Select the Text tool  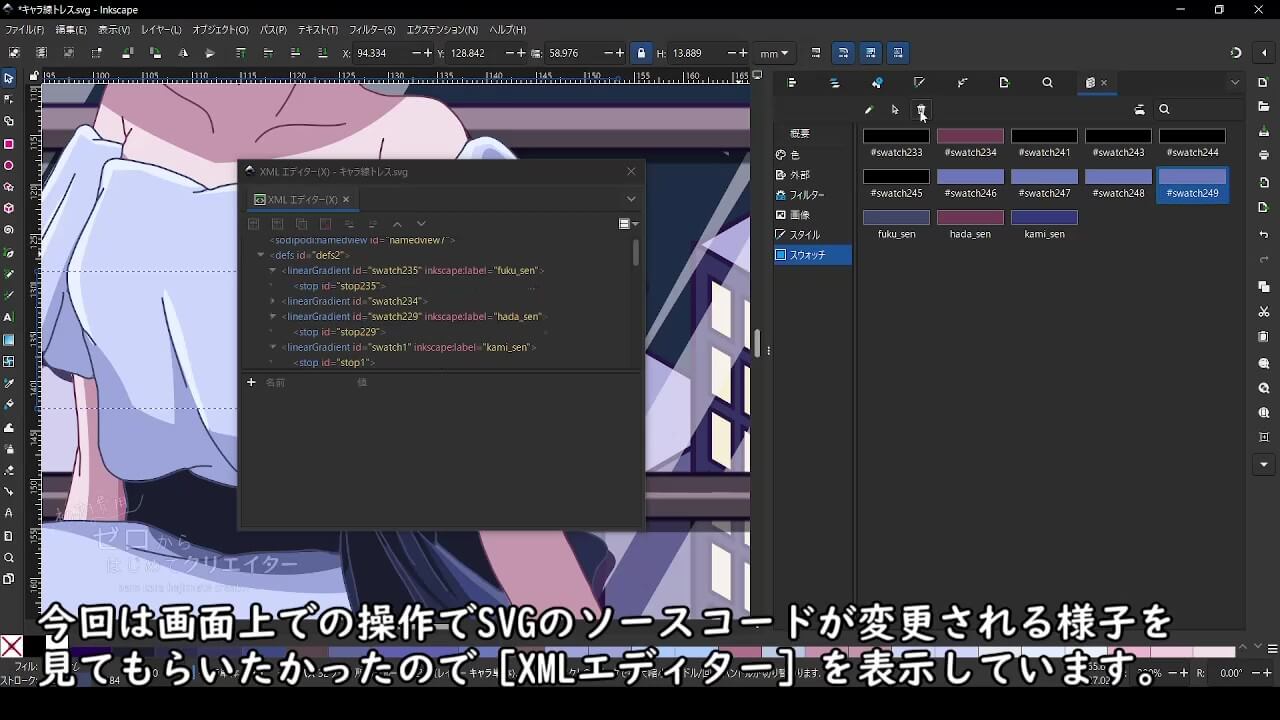9,317
